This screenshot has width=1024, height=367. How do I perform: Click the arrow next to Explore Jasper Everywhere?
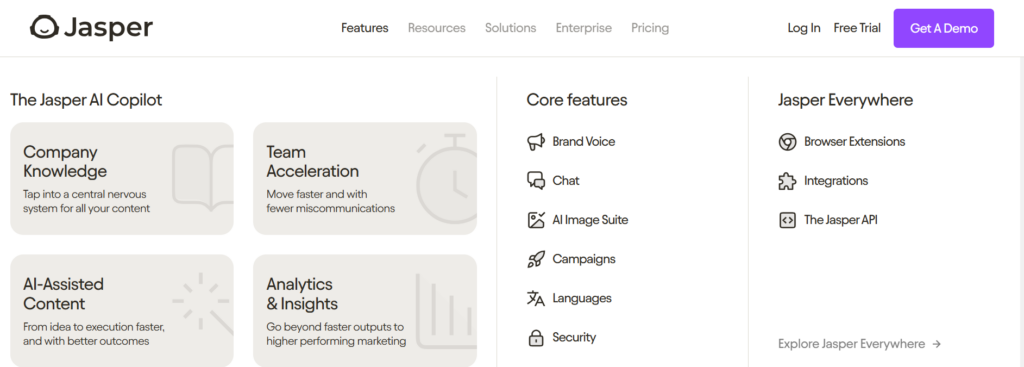[936, 344]
